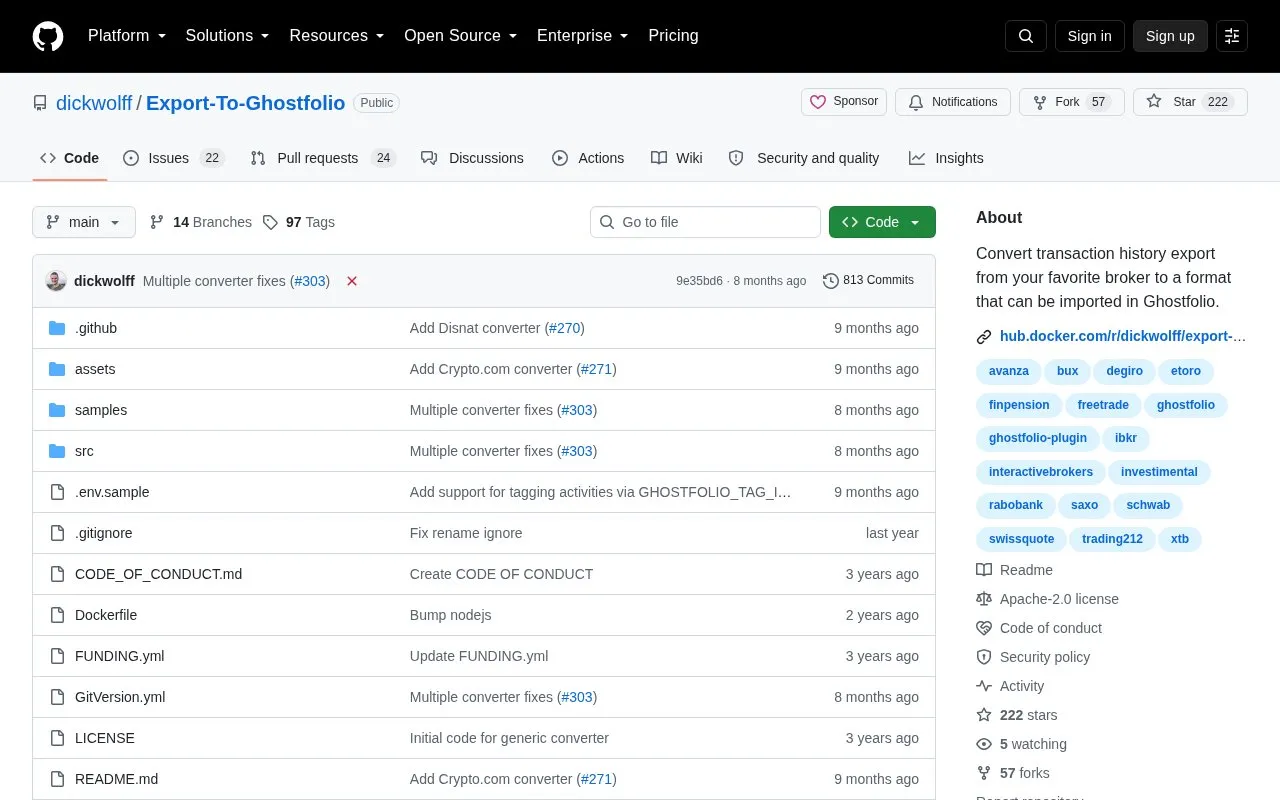Screen dimensions: 1280x800
Task: Open commit hash 9e35bd6
Action: click(x=699, y=281)
